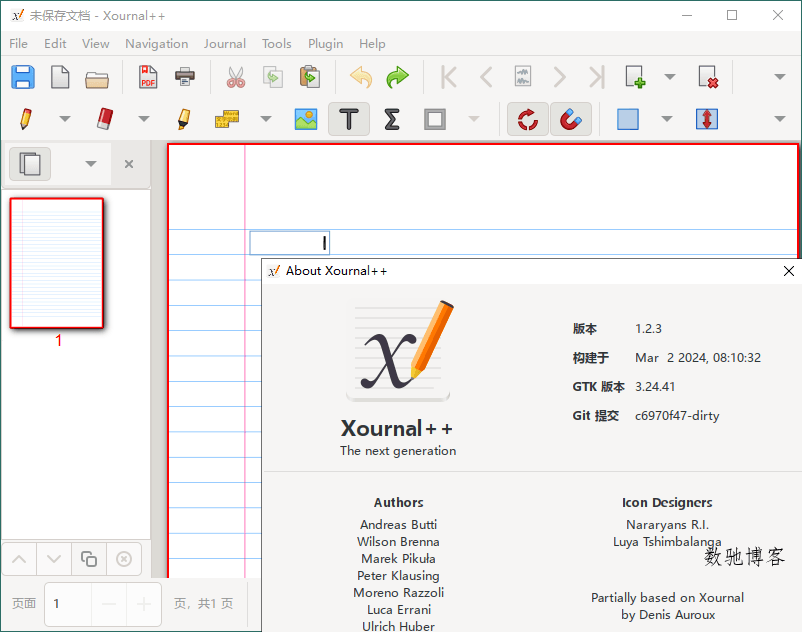This screenshot has height=632, width=802.
Task: Expand the shape tool dropdown arrow
Action: [x=474, y=119]
